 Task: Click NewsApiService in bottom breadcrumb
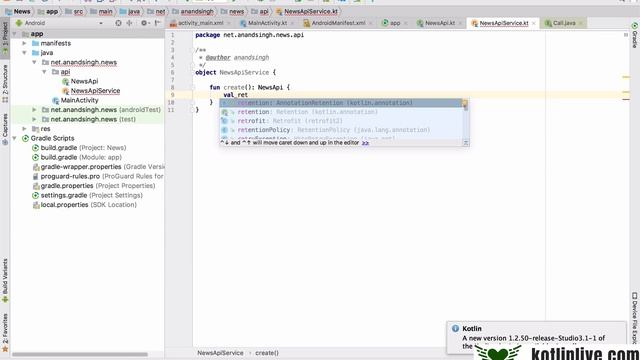point(220,353)
